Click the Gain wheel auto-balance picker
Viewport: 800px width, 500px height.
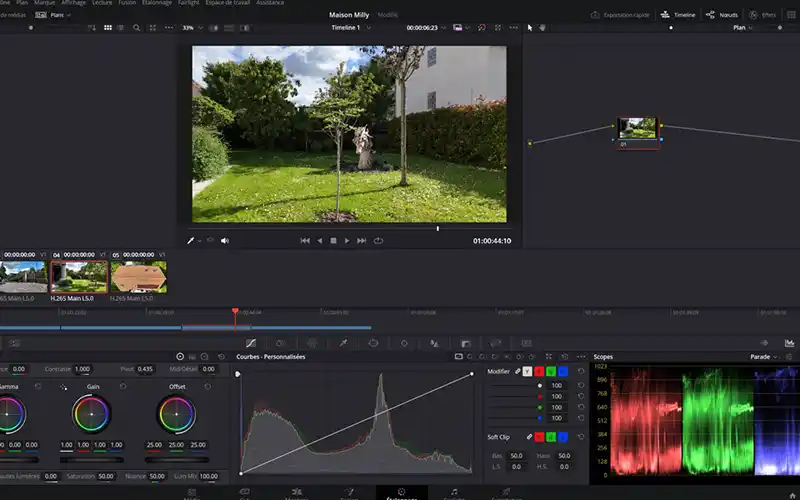(64, 387)
